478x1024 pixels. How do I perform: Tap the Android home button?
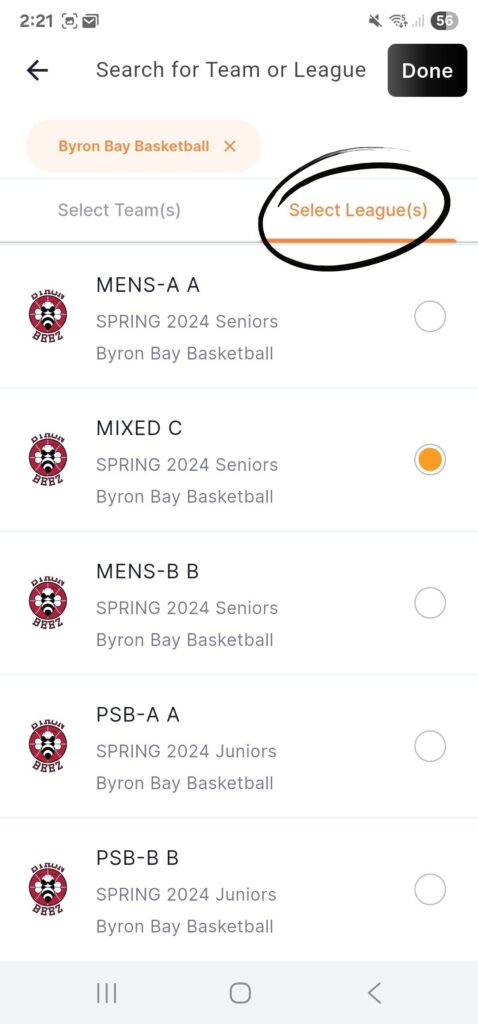click(x=240, y=993)
